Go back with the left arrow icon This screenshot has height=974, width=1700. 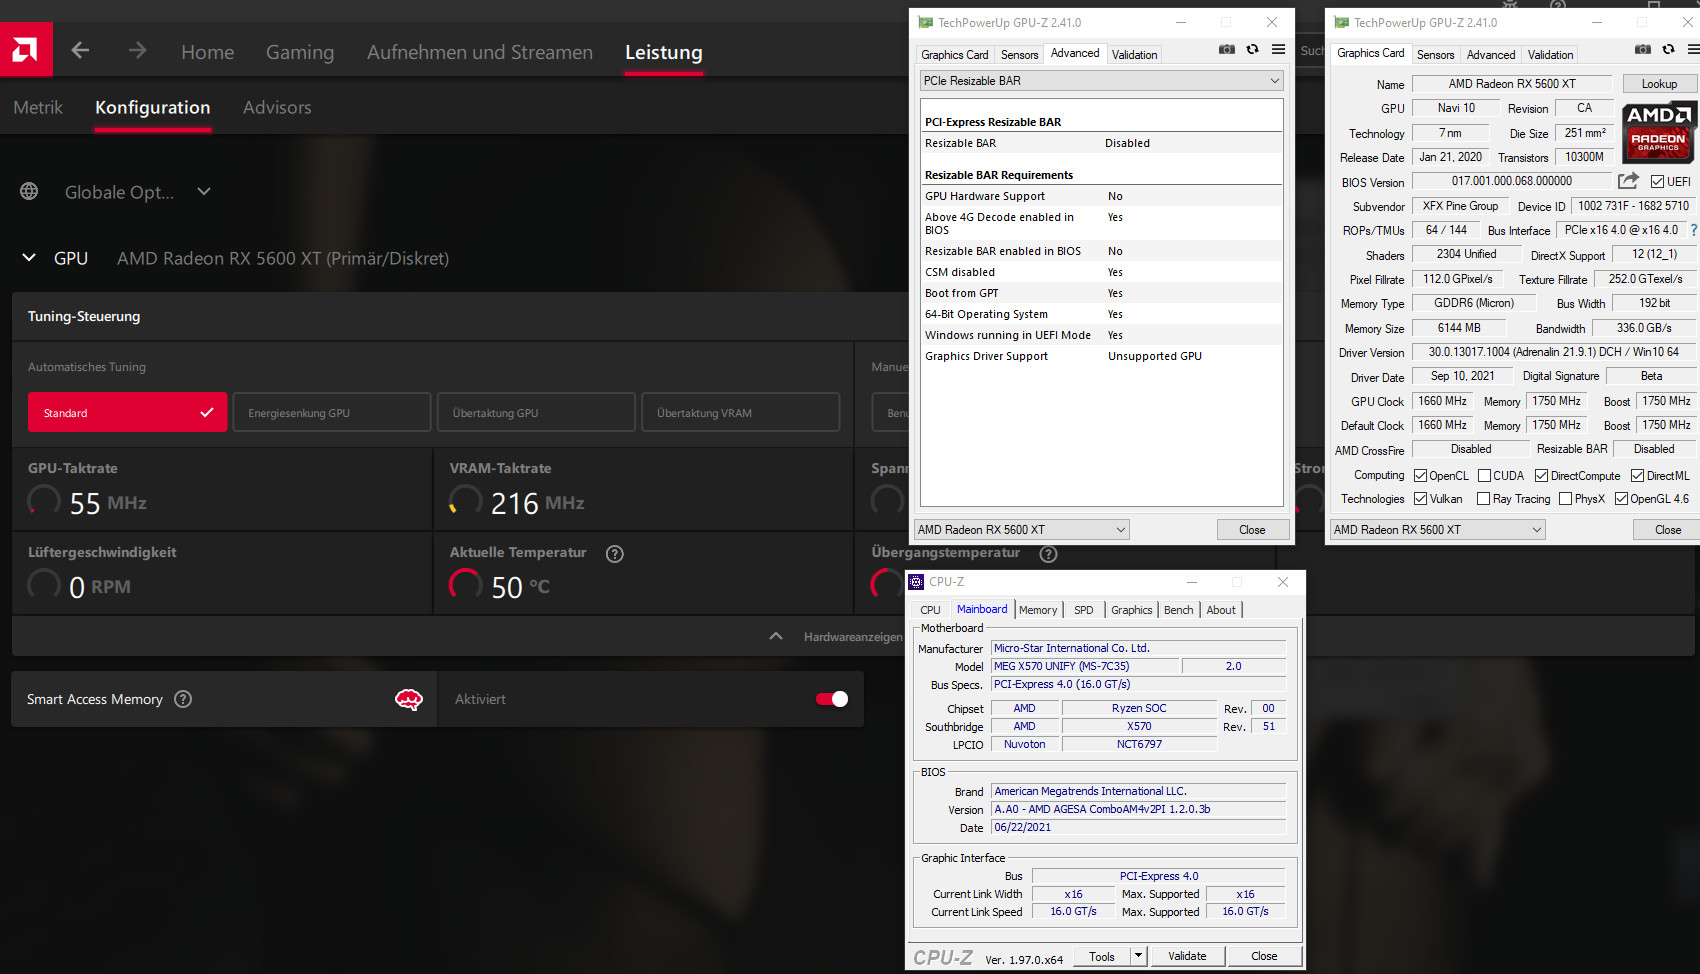(x=81, y=50)
